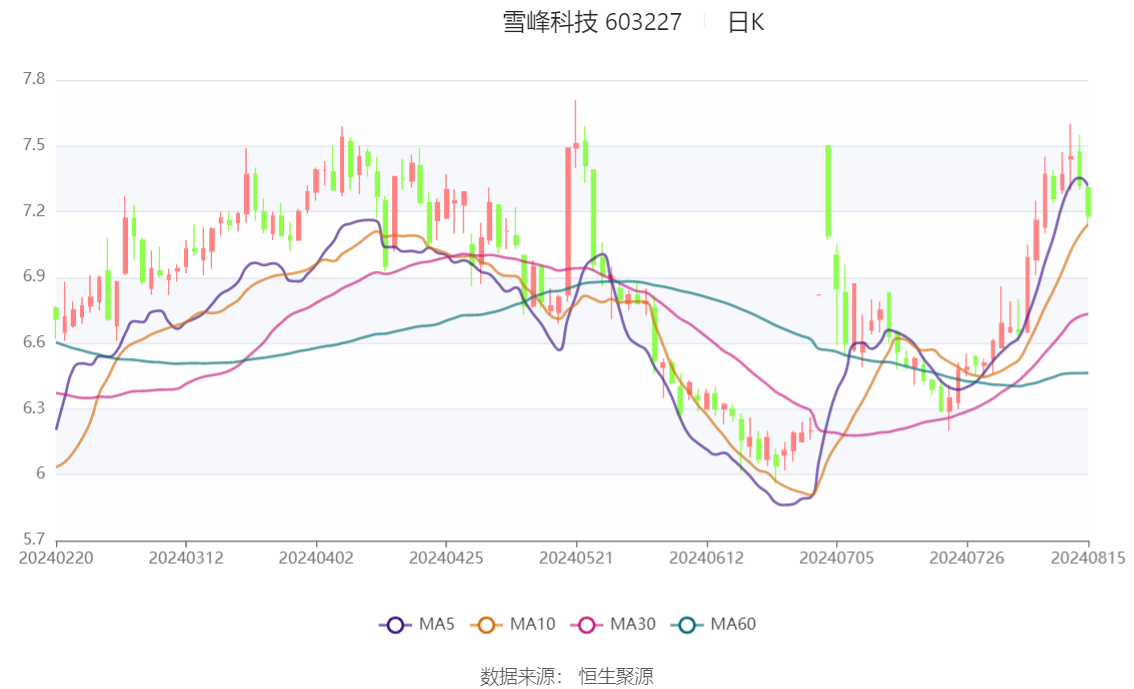The width and height of the screenshot is (1134, 689).
Task: Click y-axis value 6.9
Action: [34, 276]
